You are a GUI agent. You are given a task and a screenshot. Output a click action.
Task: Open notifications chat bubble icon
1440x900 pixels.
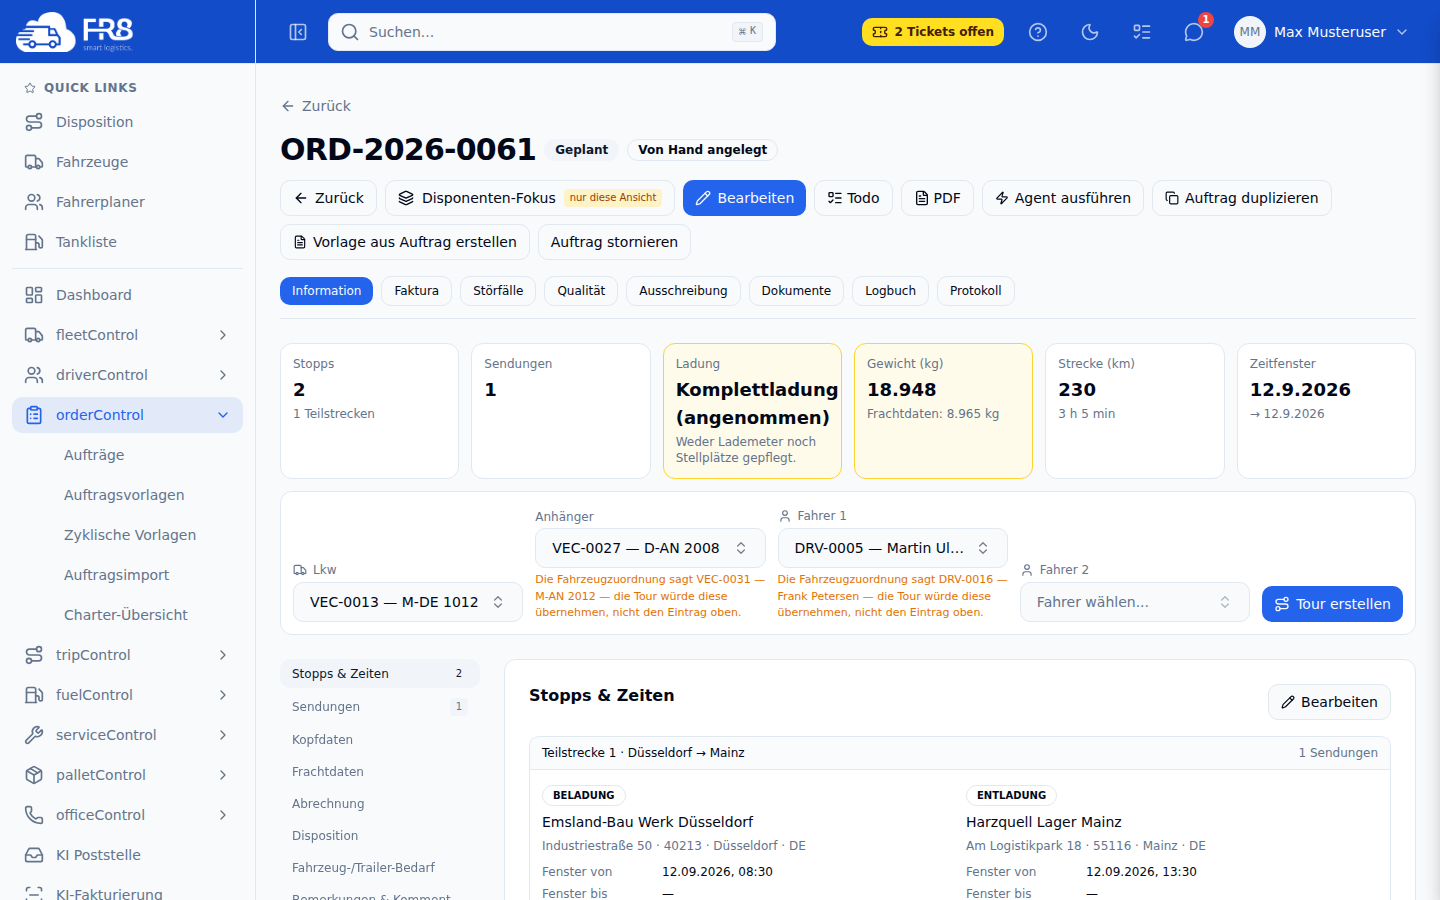(x=1194, y=32)
